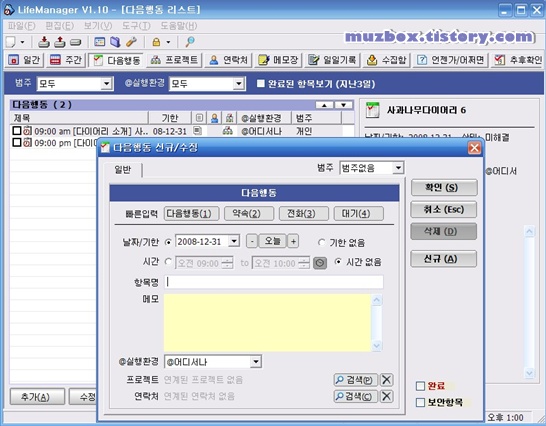Click the import (red down arrow) toolbar icon
The width and height of the screenshot is (546, 426).
(44, 42)
